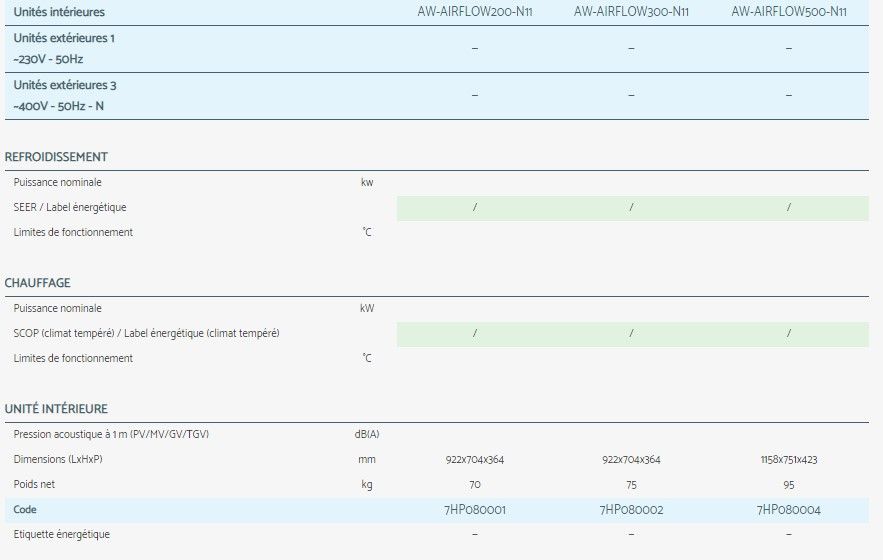Click the REFROIDISSEMENT section heading
Image resolution: width=883 pixels, height=560 pixels.
click(56, 157)
